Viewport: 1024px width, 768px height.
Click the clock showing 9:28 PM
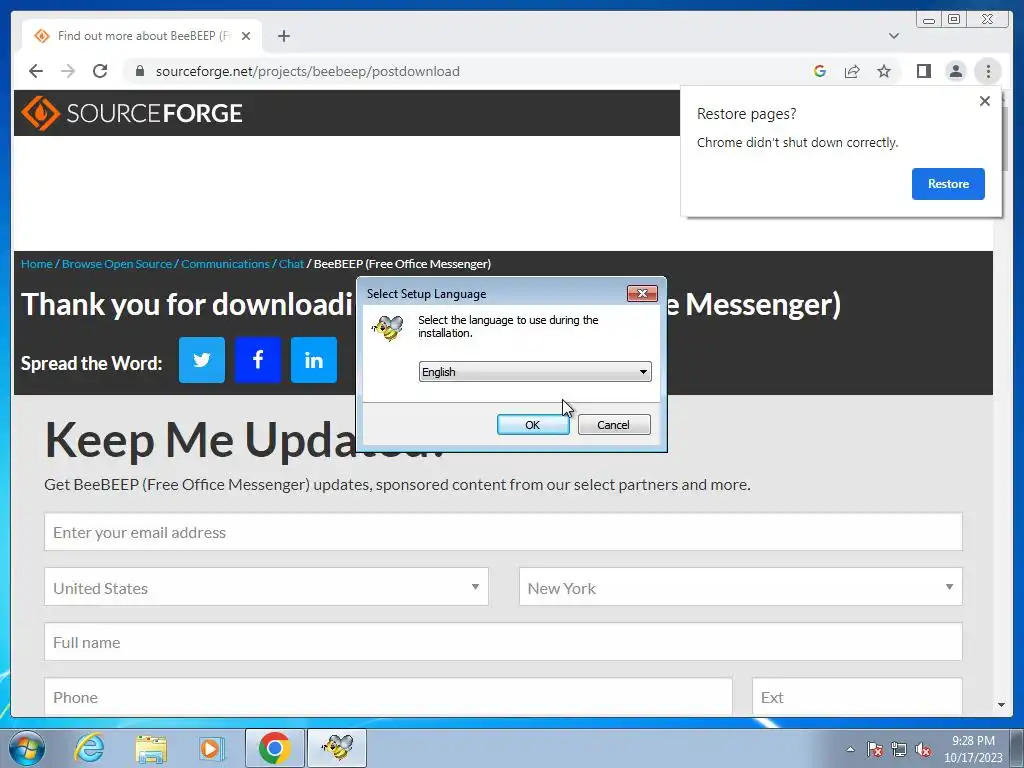[x=973, y=749]
